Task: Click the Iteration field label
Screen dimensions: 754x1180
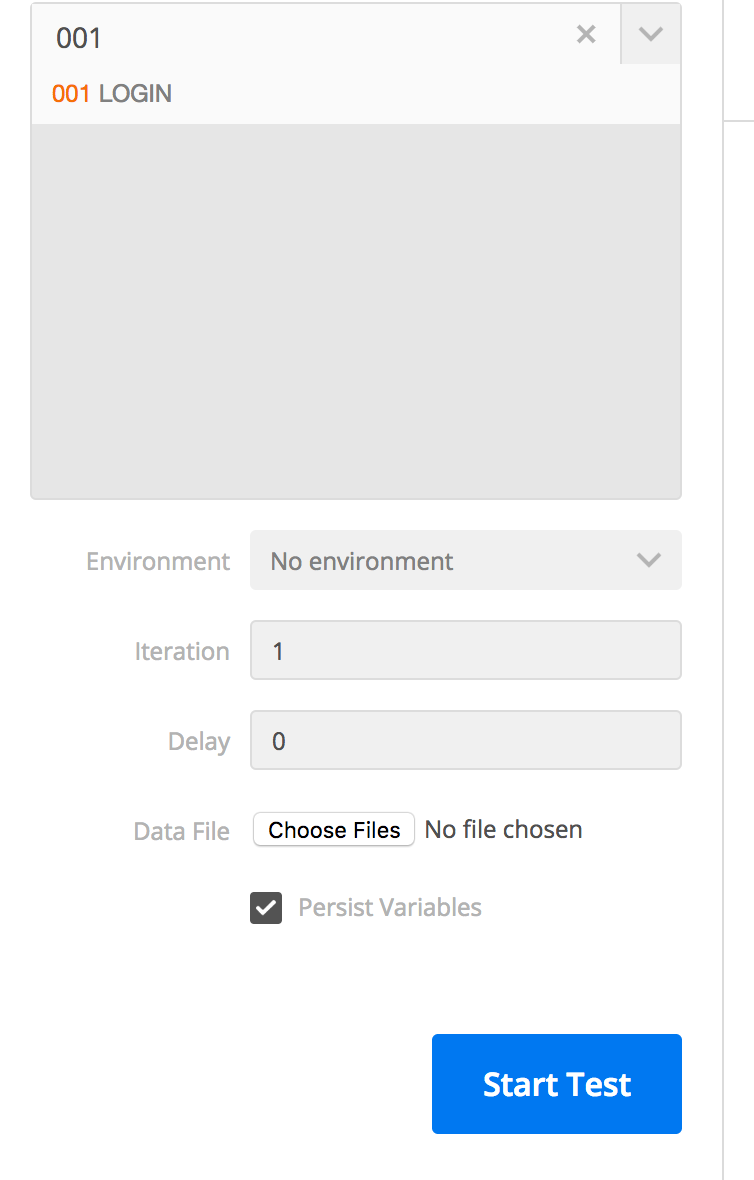Action: [182, 652]
